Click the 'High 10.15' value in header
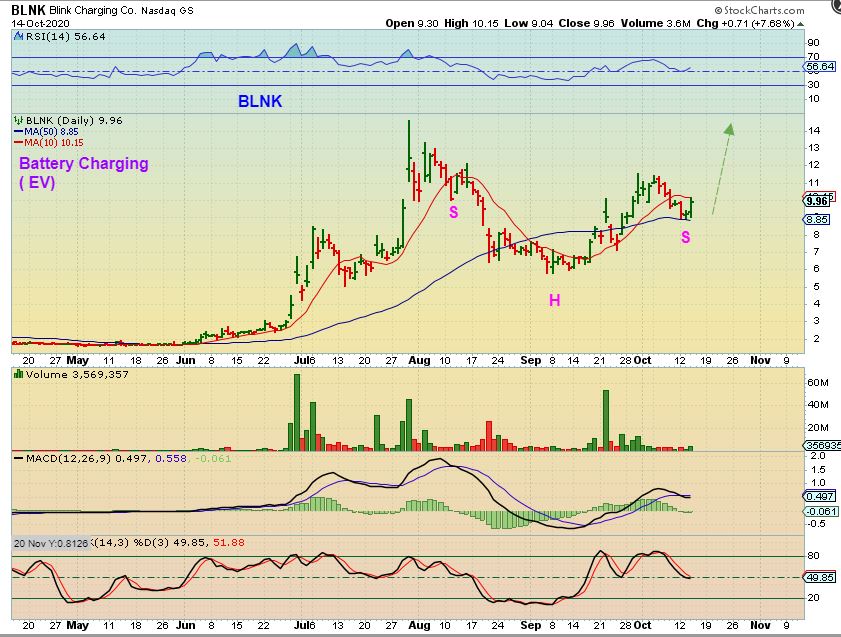Image resolution: width=841 pixels, height=637 pixels. tap(471, 24)
